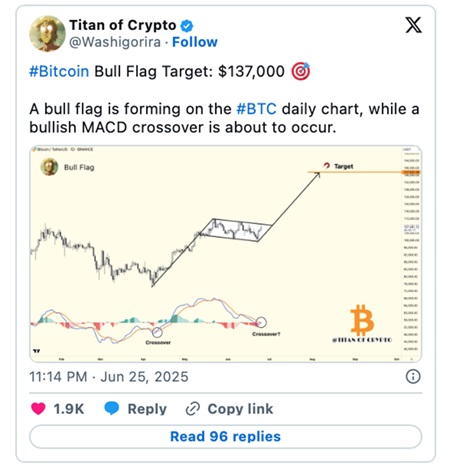Click Titan of Crypto profile avatar

47,33
